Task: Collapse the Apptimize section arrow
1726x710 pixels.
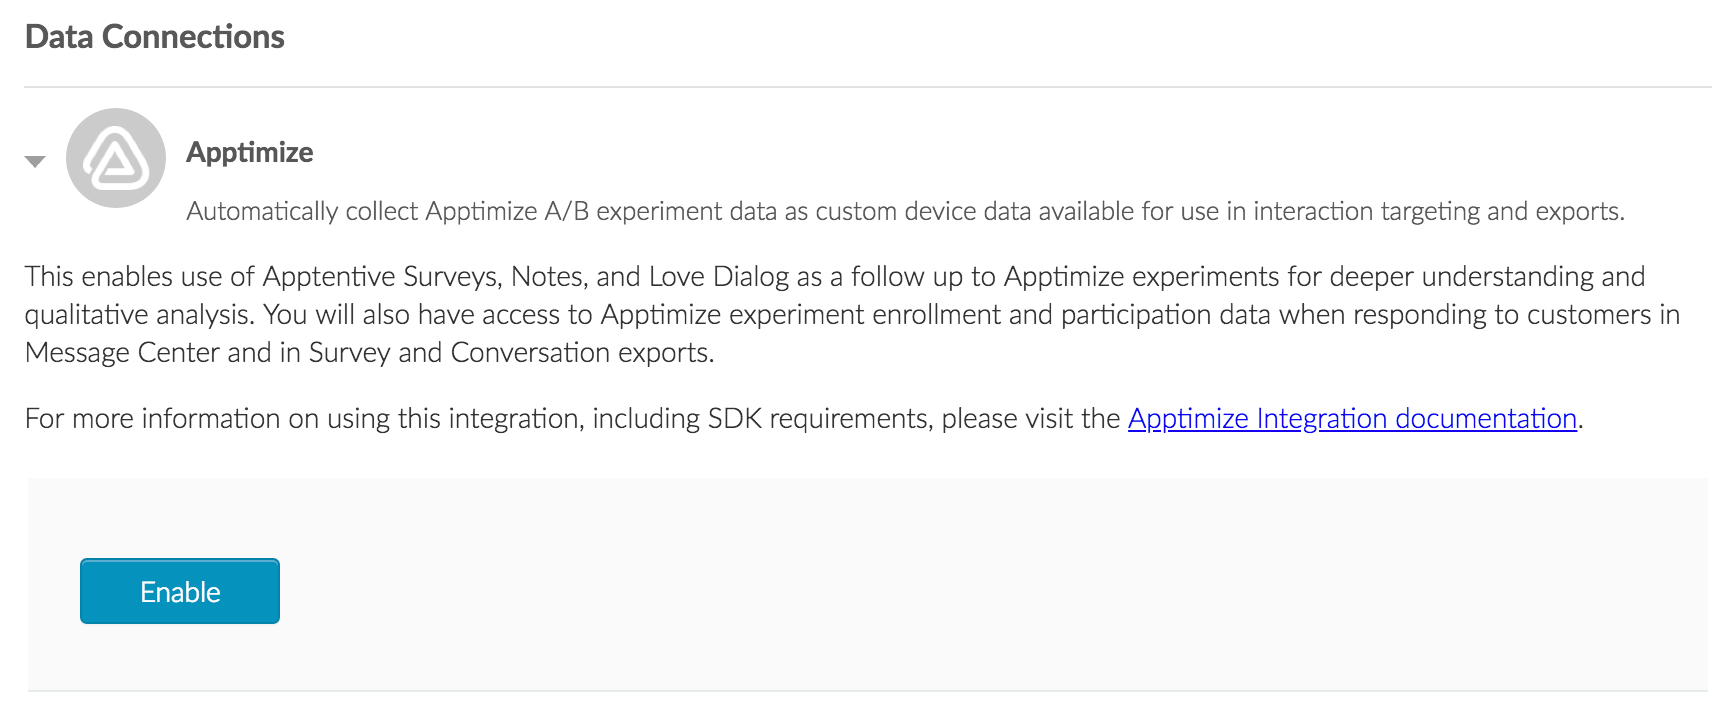Action: [35, 161]
